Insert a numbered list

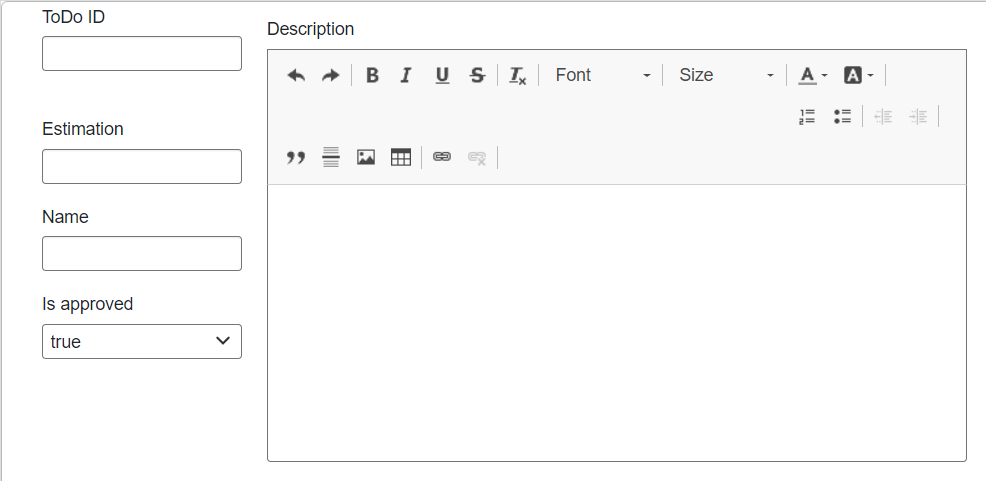807,117
